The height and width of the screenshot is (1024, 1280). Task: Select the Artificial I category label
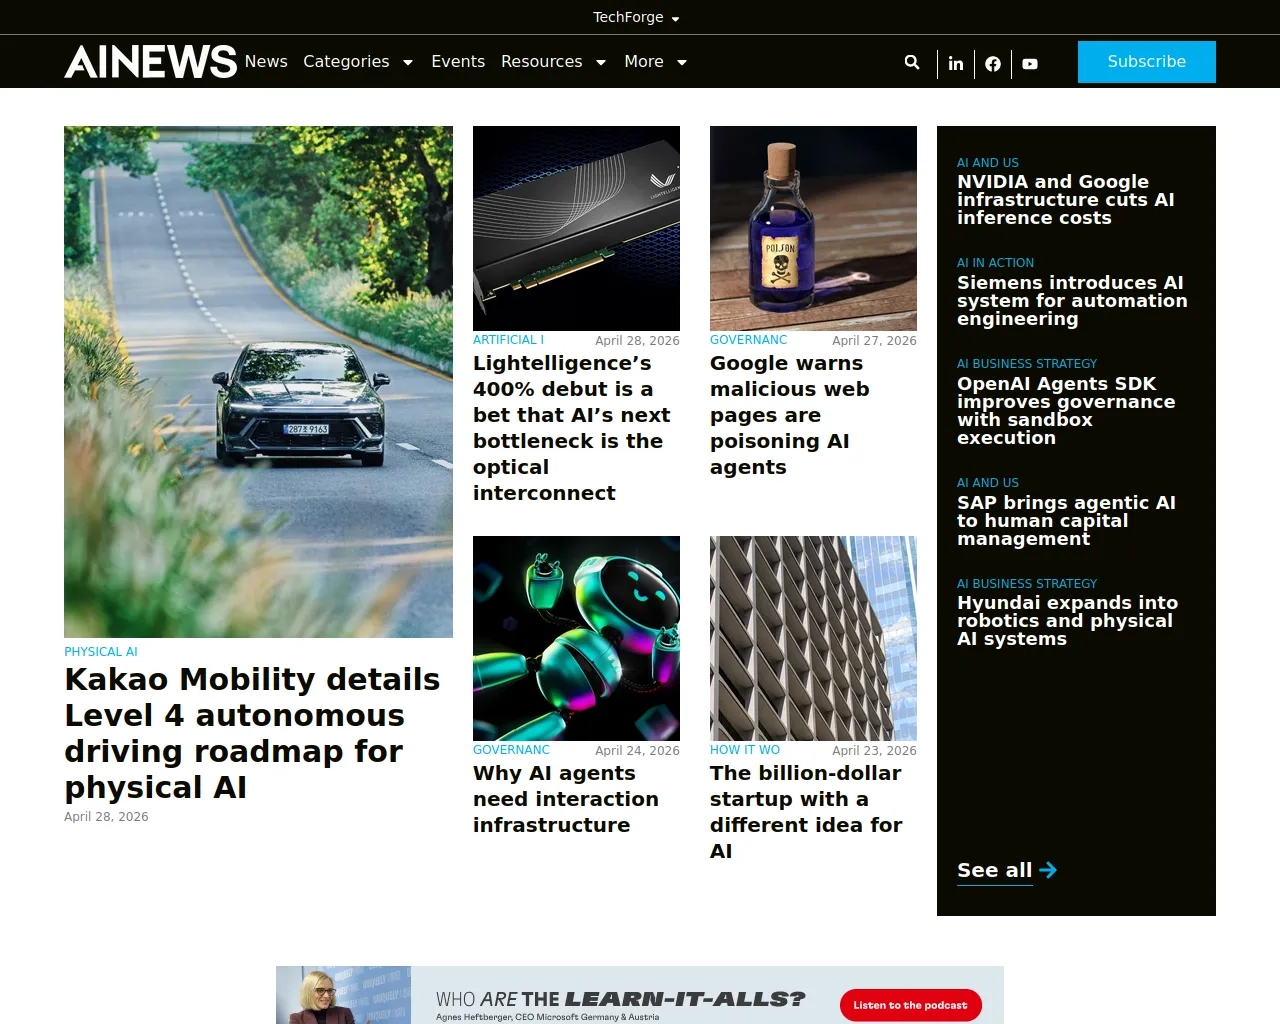tap(508, 340)
